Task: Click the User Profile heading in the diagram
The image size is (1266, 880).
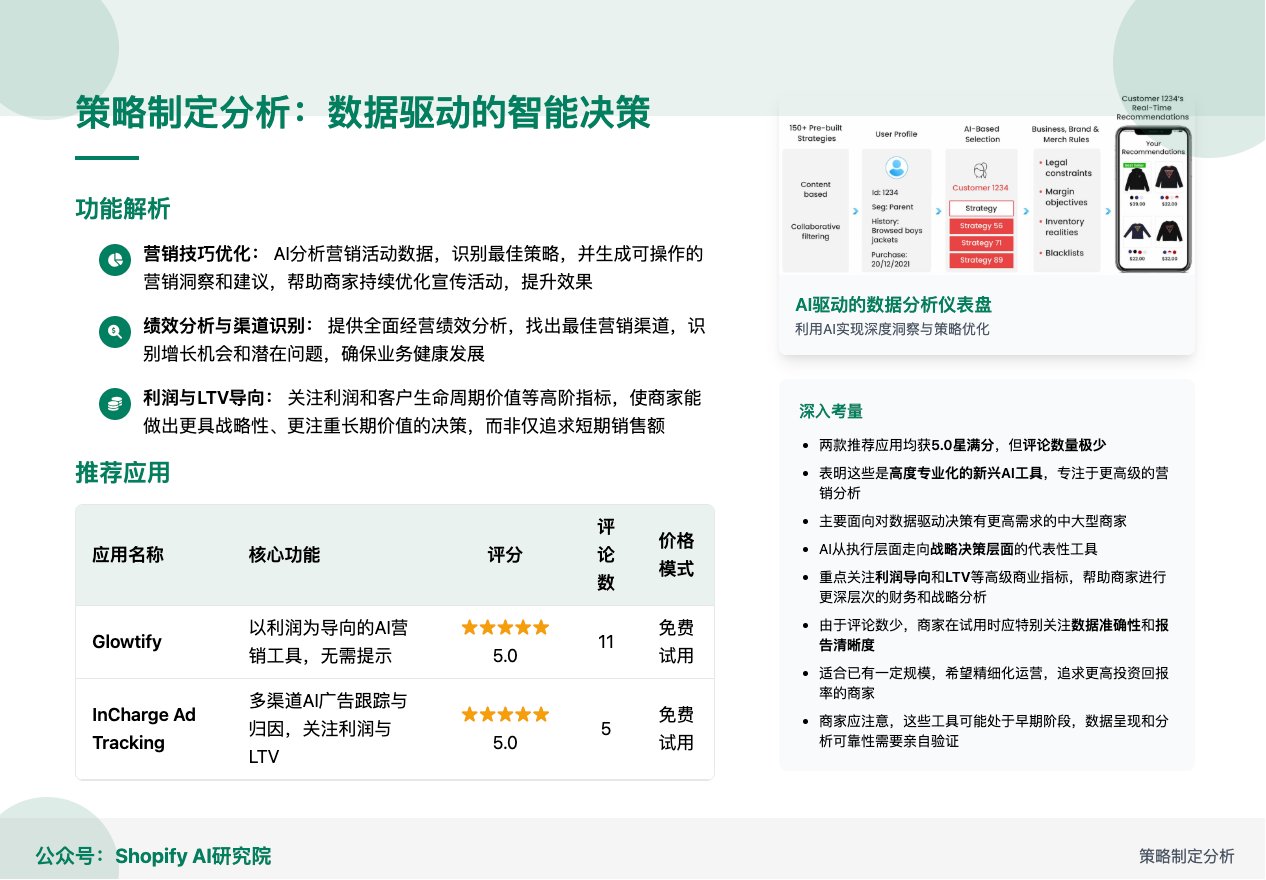Action: (x=896, y=134)
